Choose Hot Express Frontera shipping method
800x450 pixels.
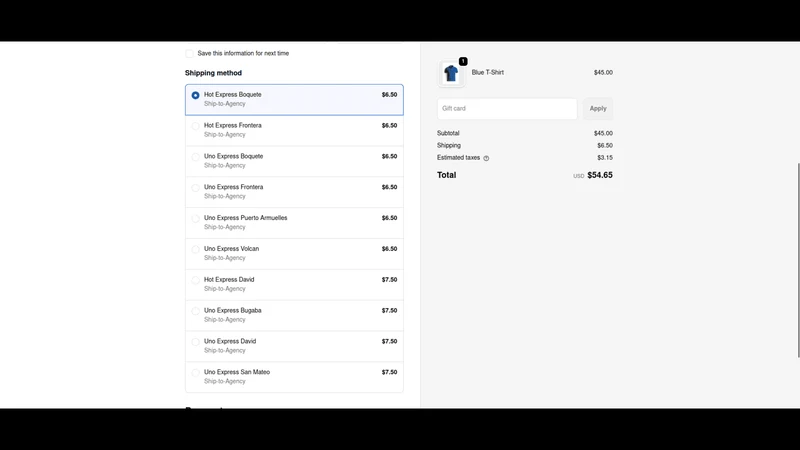click(x=294, y=130)
